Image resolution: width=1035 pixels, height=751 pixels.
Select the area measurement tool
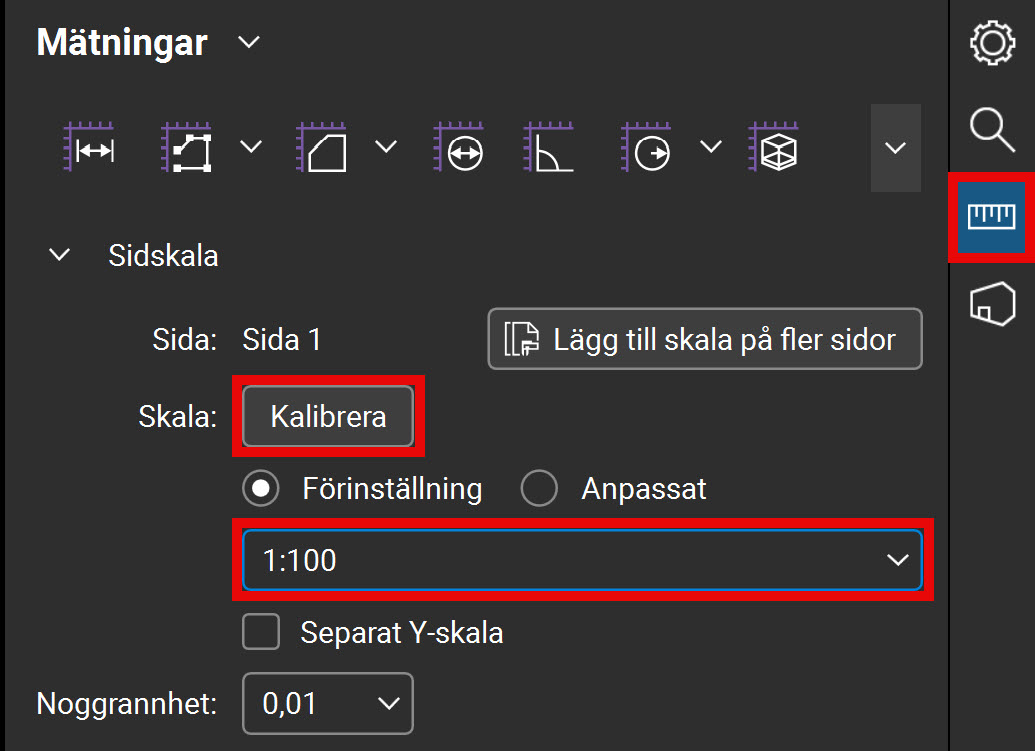point(322,148)
